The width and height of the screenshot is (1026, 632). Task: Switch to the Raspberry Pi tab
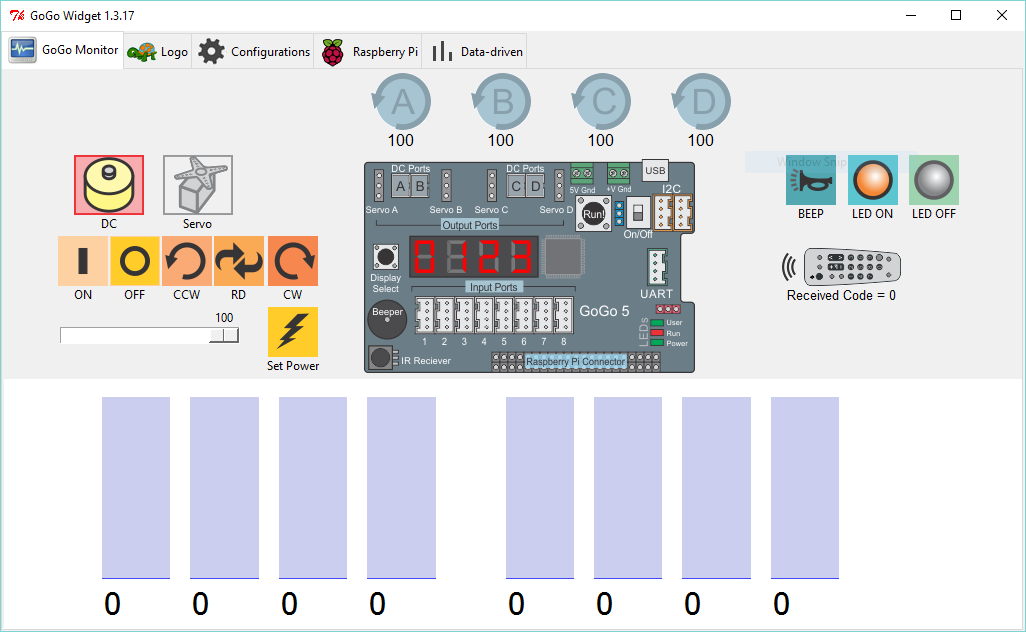pyautogui.click(x=368, y=52)
